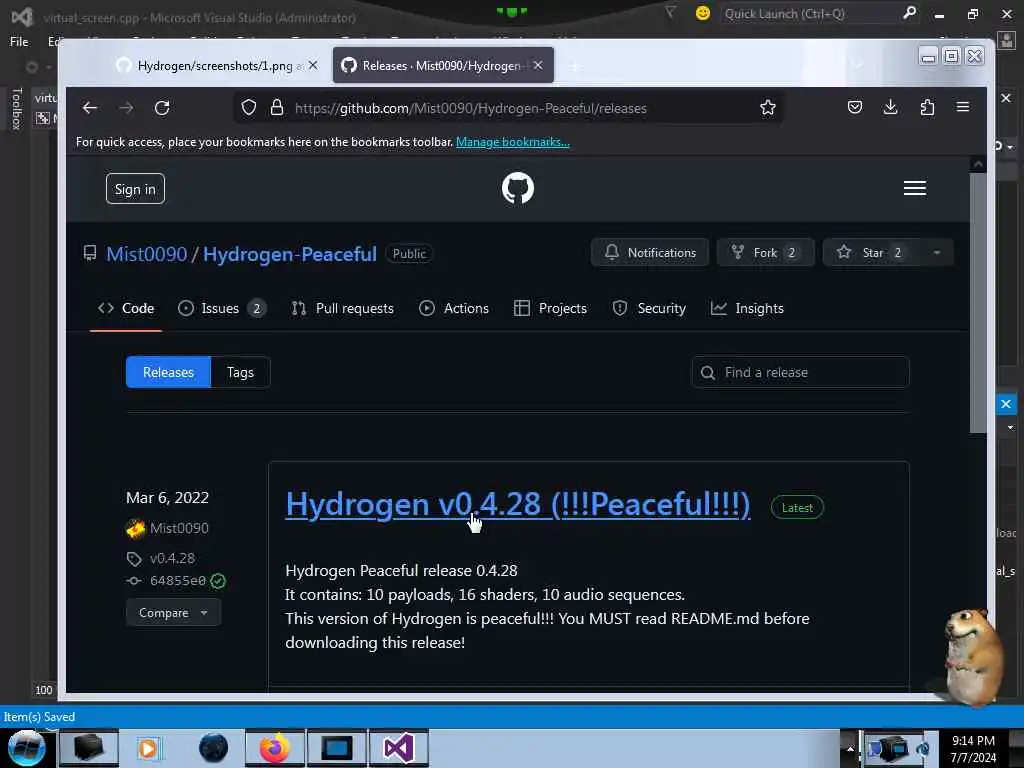The image size is (1024, 768).
Task: Open the Firefox downloads panel
Action: (890, 107)
